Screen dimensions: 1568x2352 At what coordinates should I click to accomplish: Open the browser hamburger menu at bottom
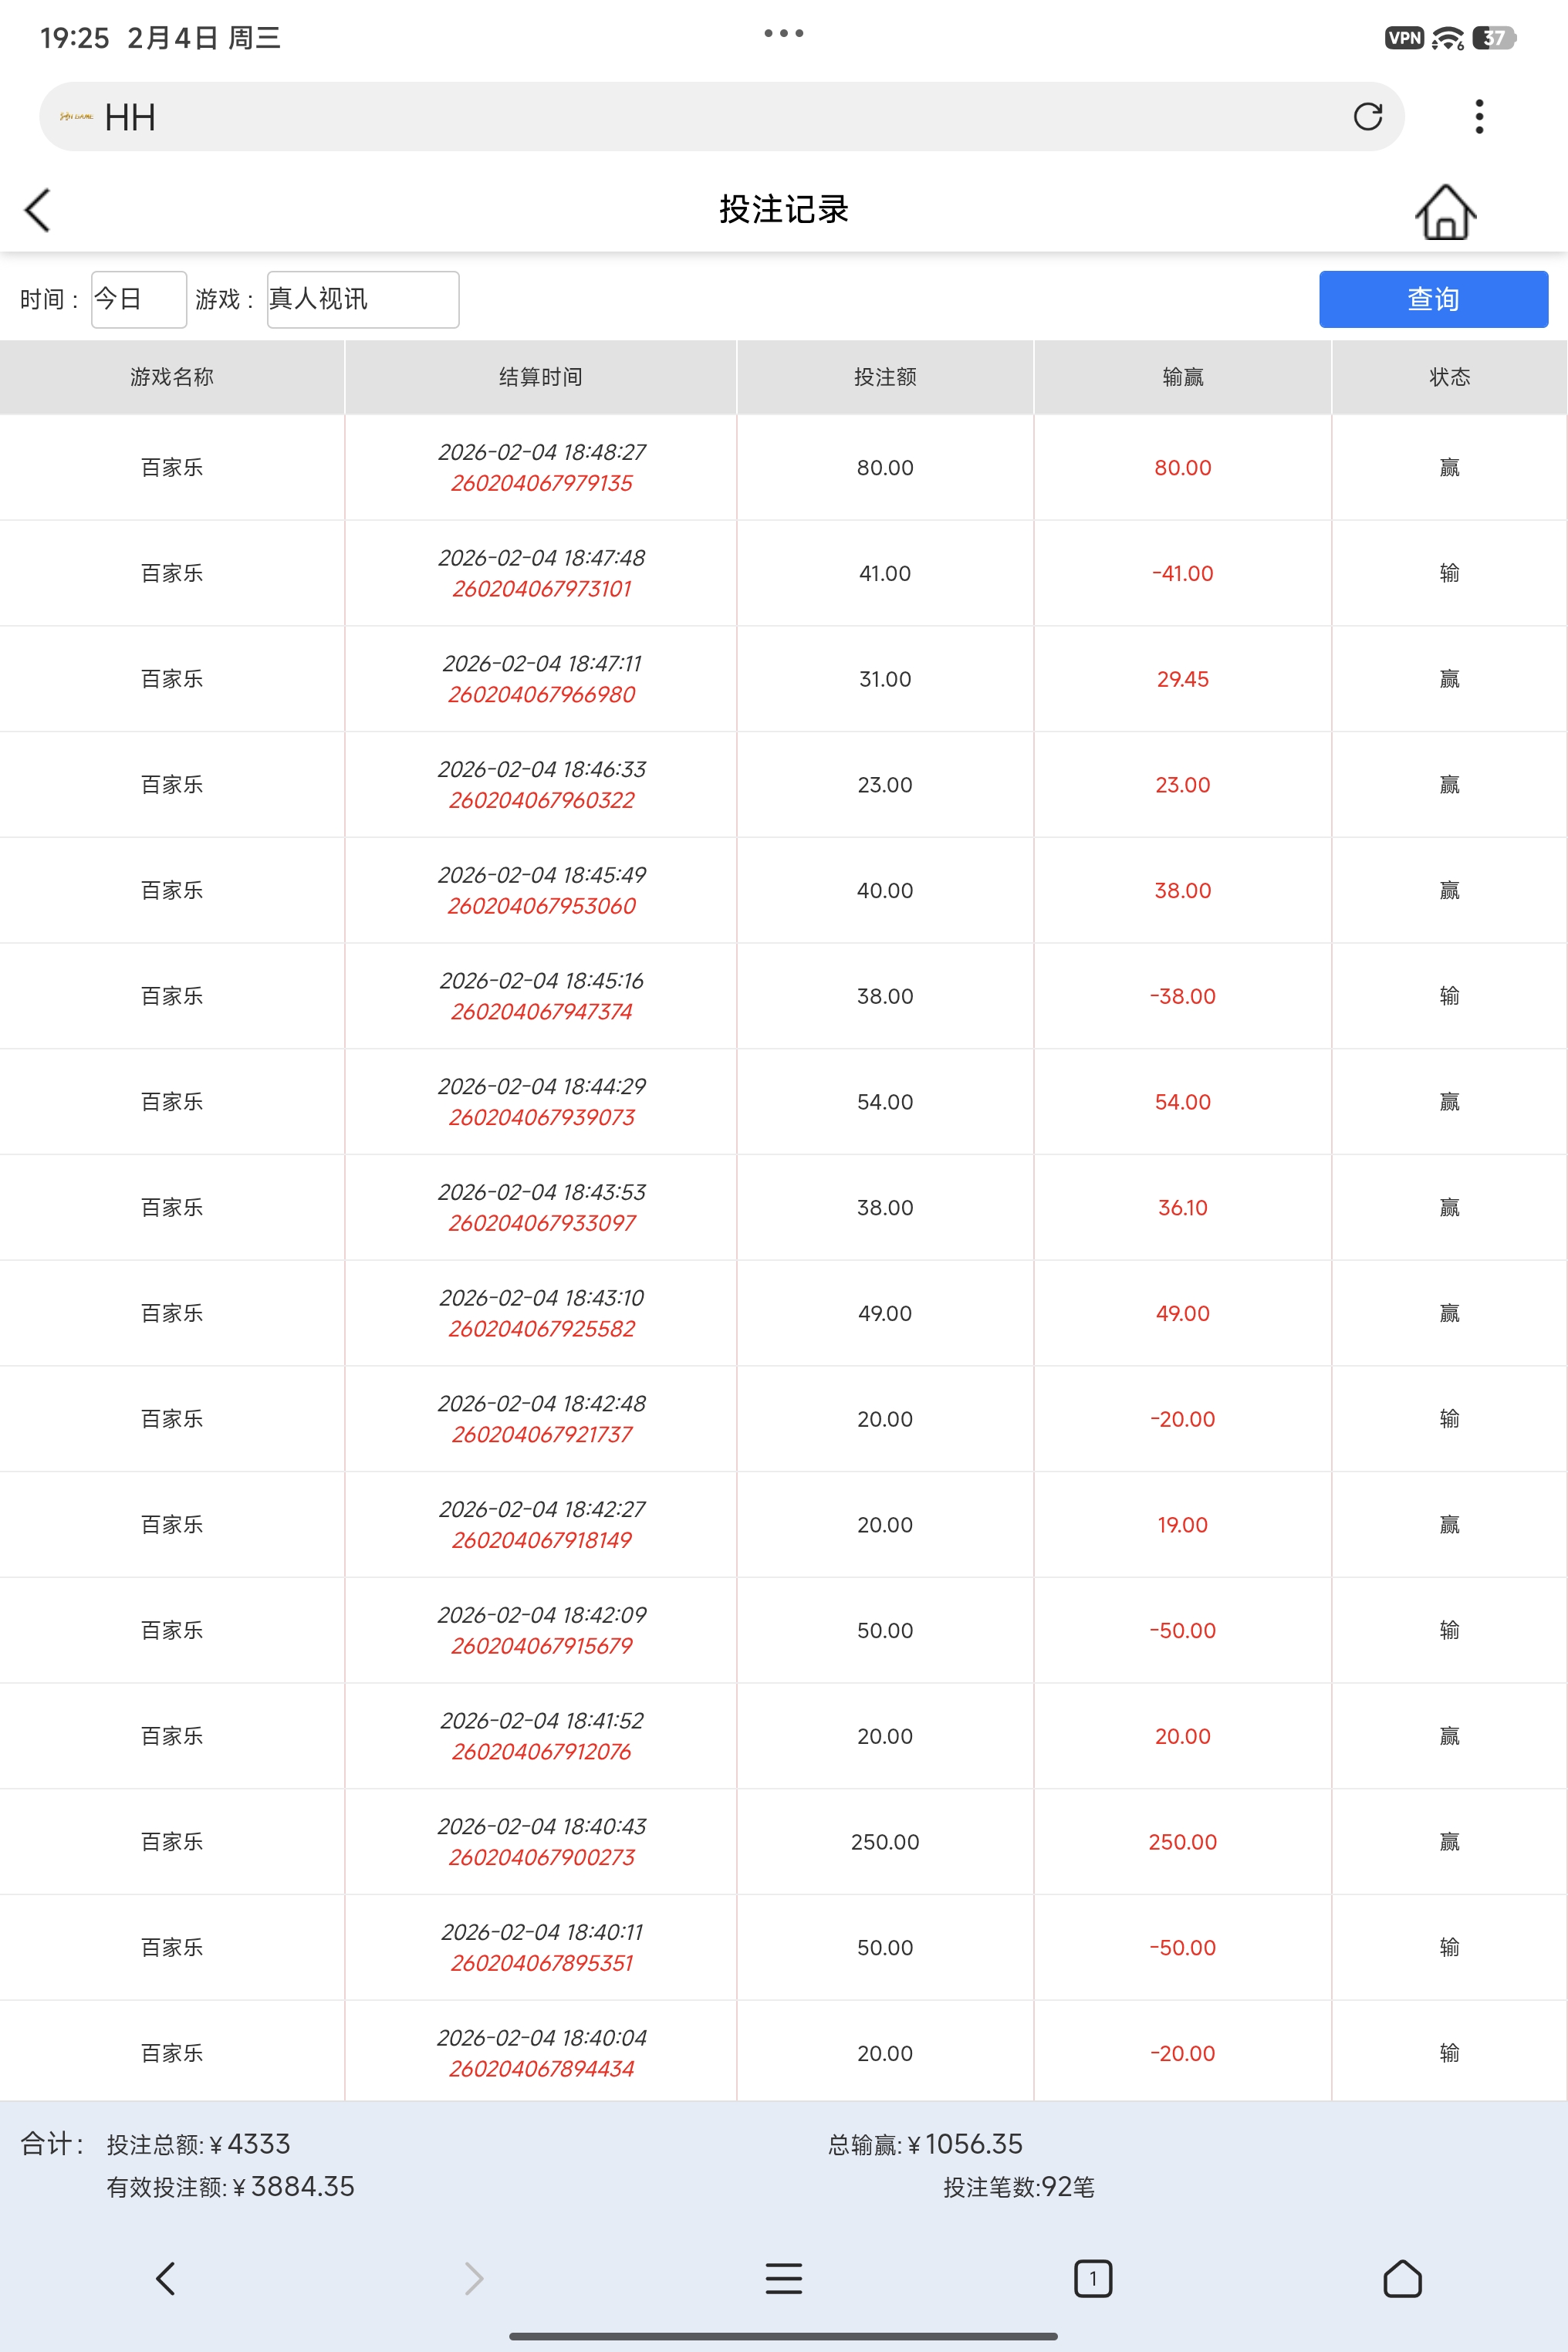[783, 2279]
